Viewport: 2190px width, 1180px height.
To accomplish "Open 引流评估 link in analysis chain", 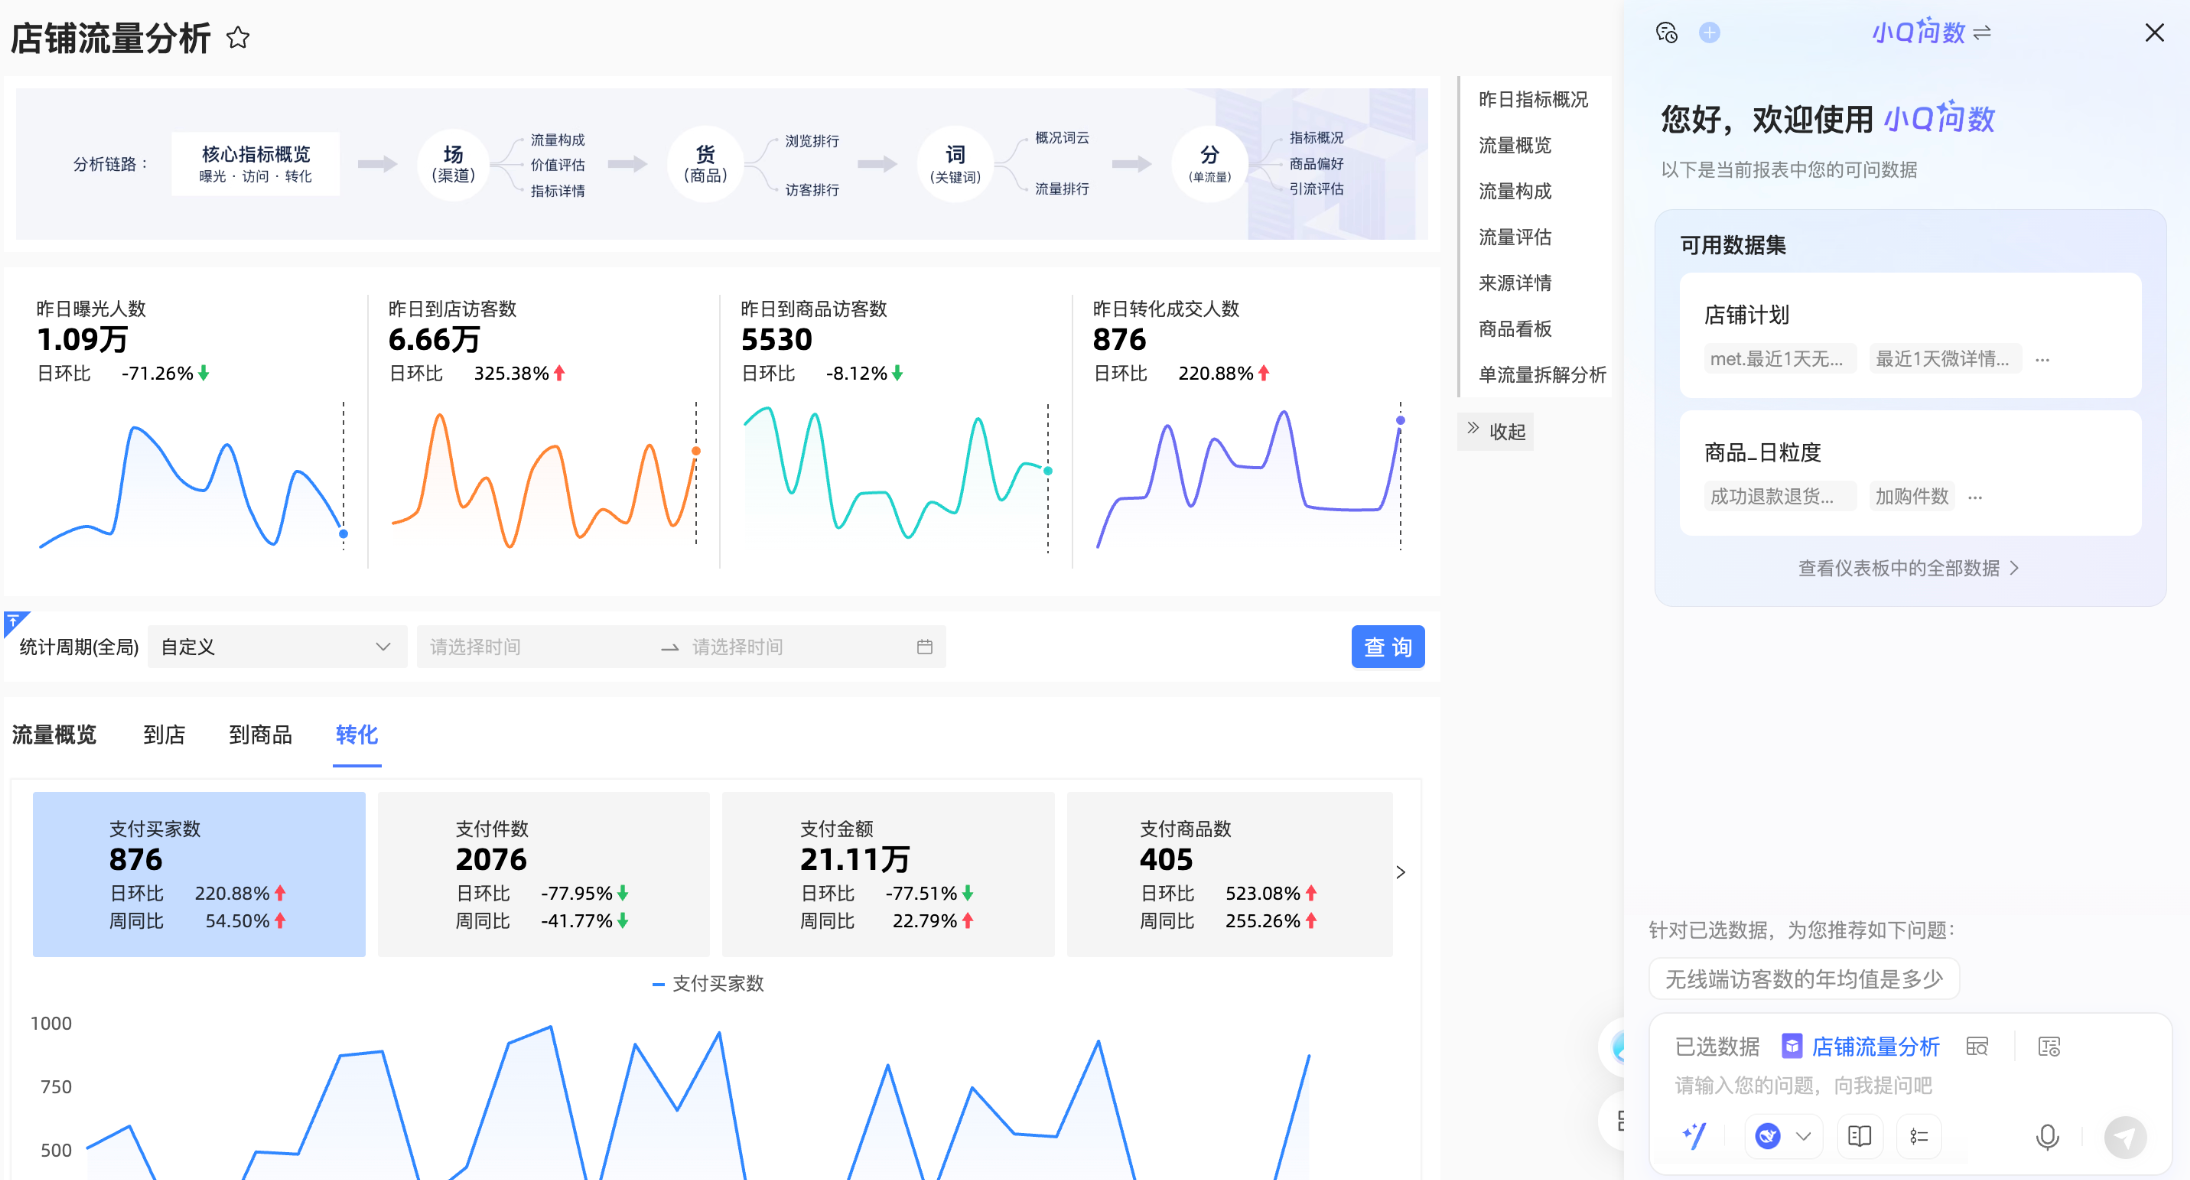I will 1316,189.
